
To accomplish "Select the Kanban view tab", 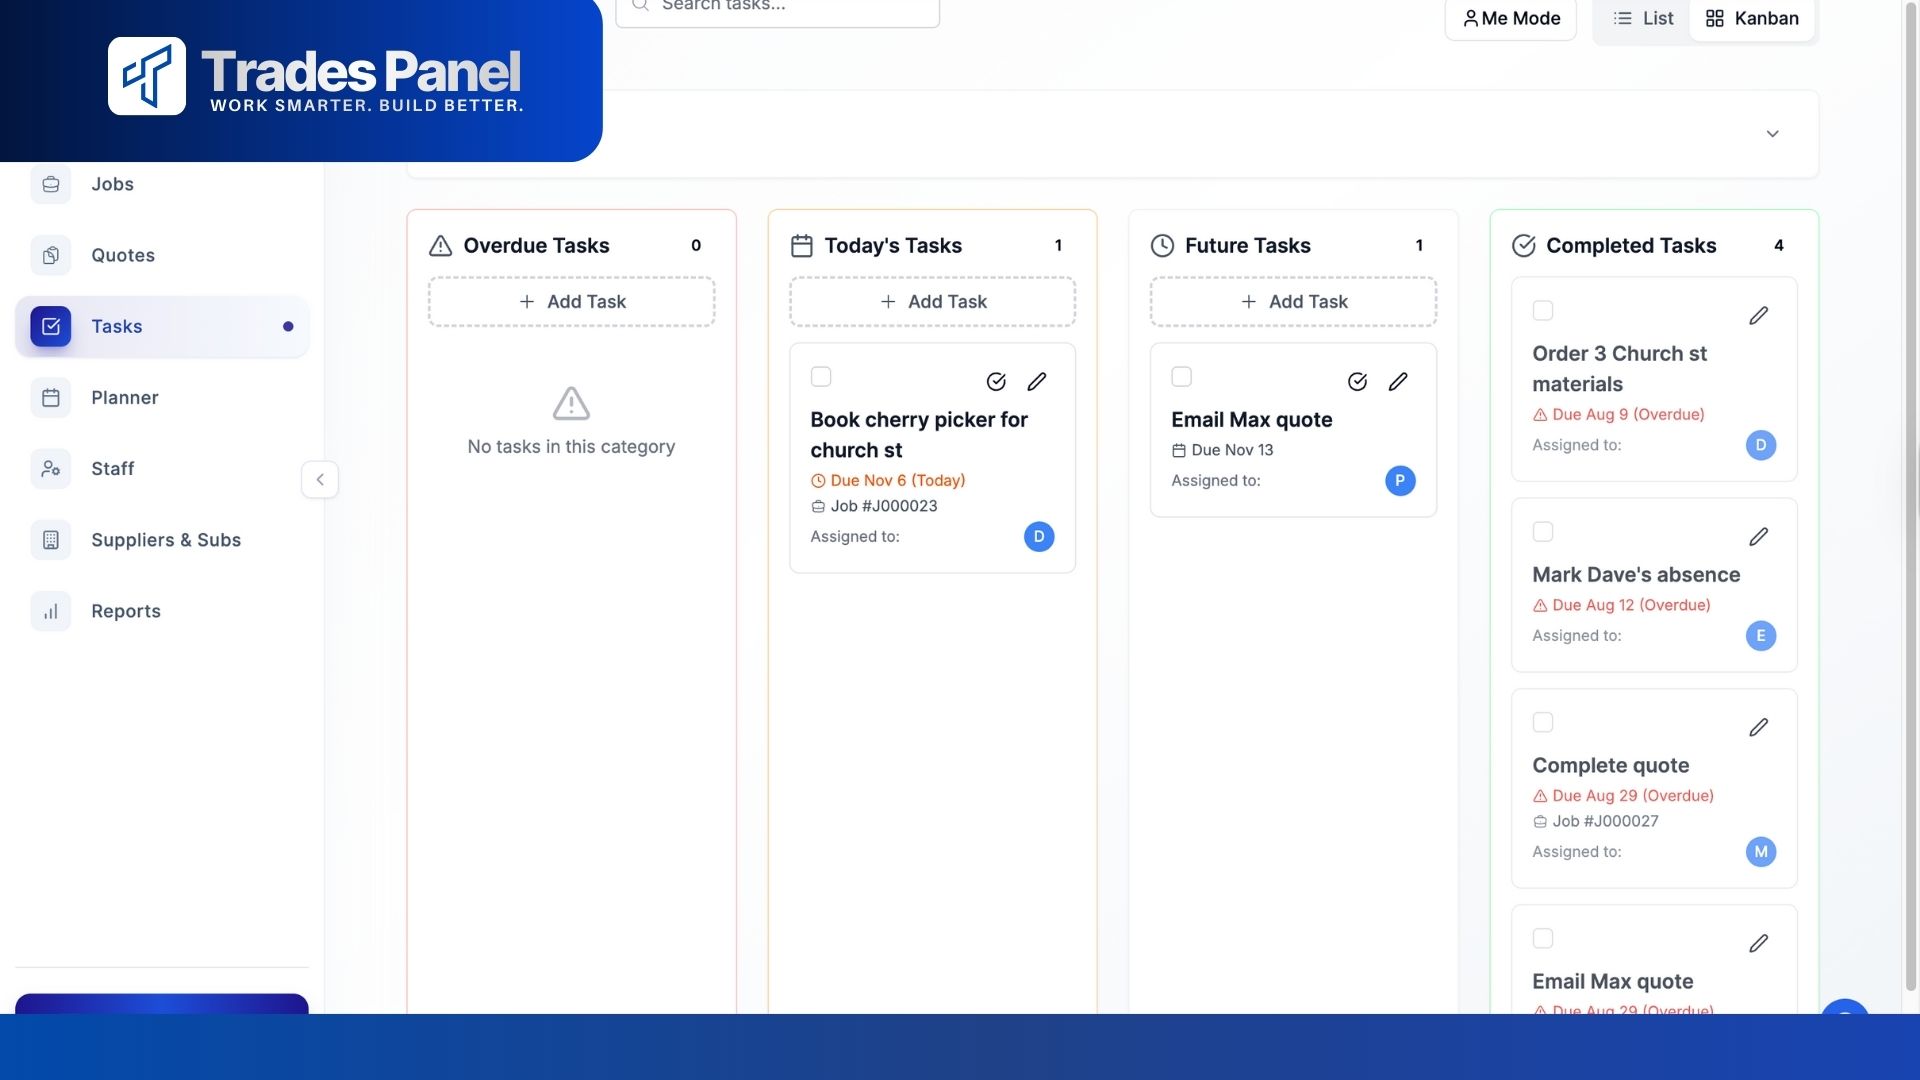I will [x=1752, y=18].
